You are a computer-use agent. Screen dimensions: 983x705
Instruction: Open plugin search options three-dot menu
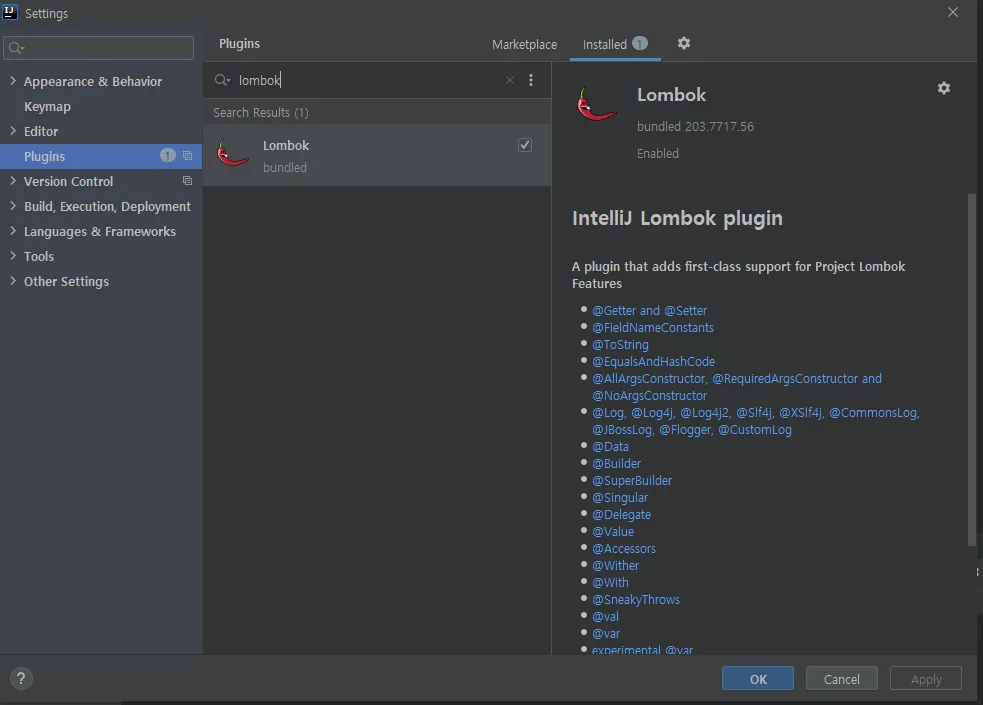tap(531, 80)
